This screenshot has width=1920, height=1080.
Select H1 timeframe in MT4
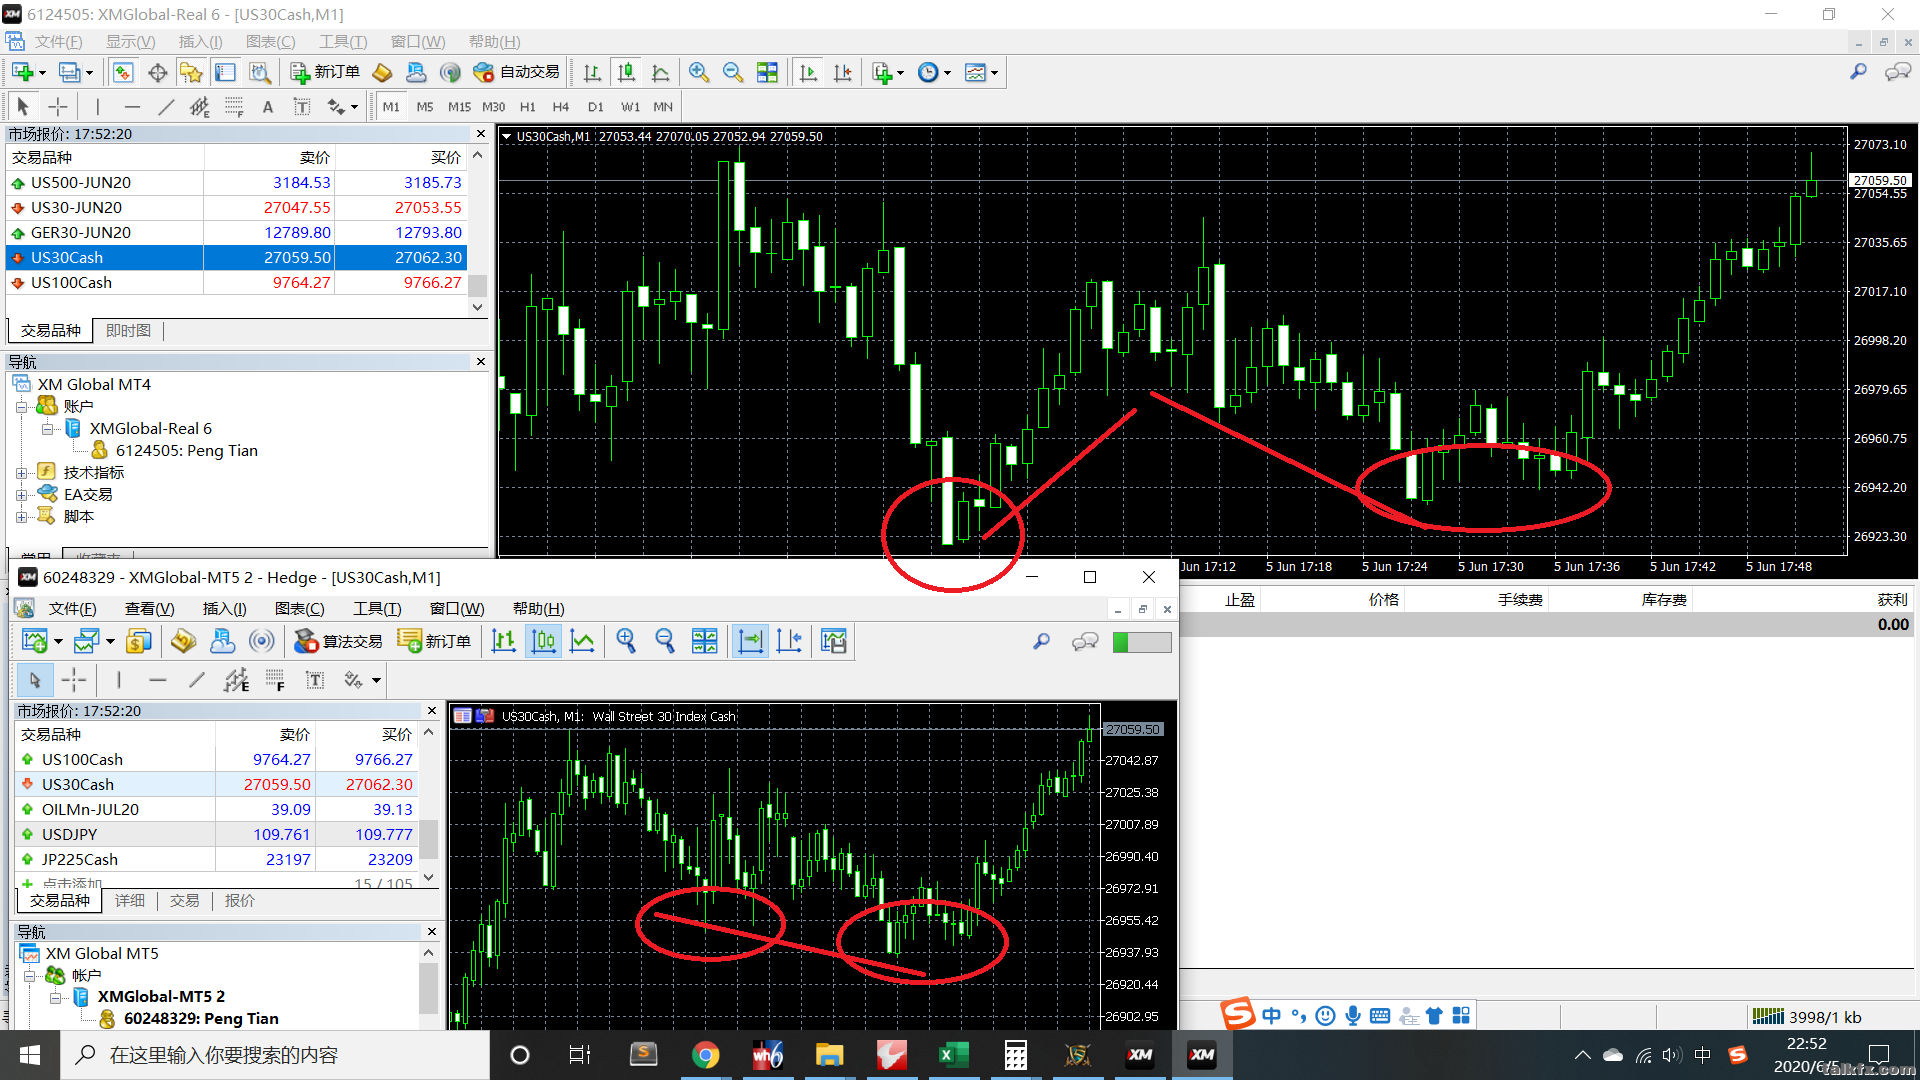[x=528, y=107]
